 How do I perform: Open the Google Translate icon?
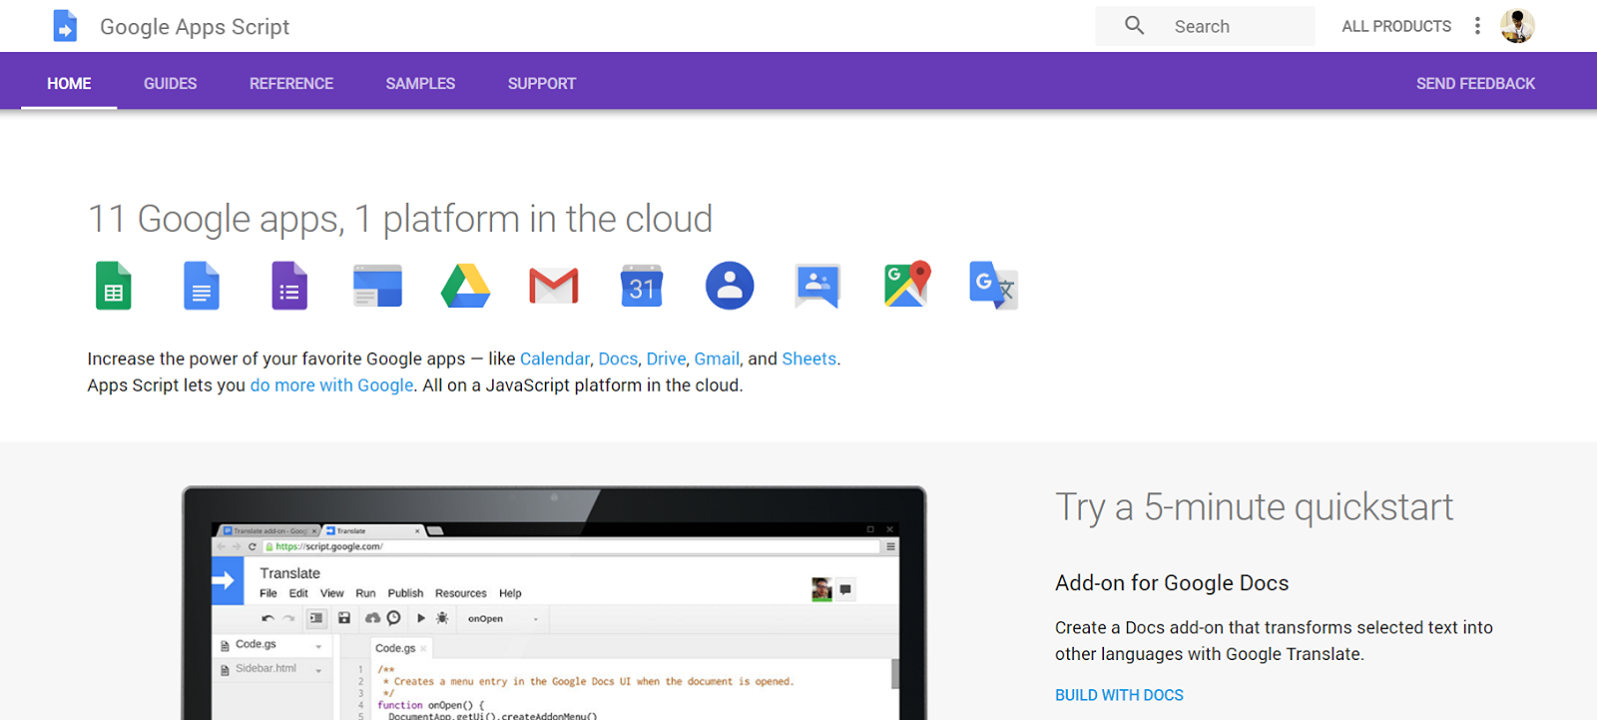click(993, 286)
